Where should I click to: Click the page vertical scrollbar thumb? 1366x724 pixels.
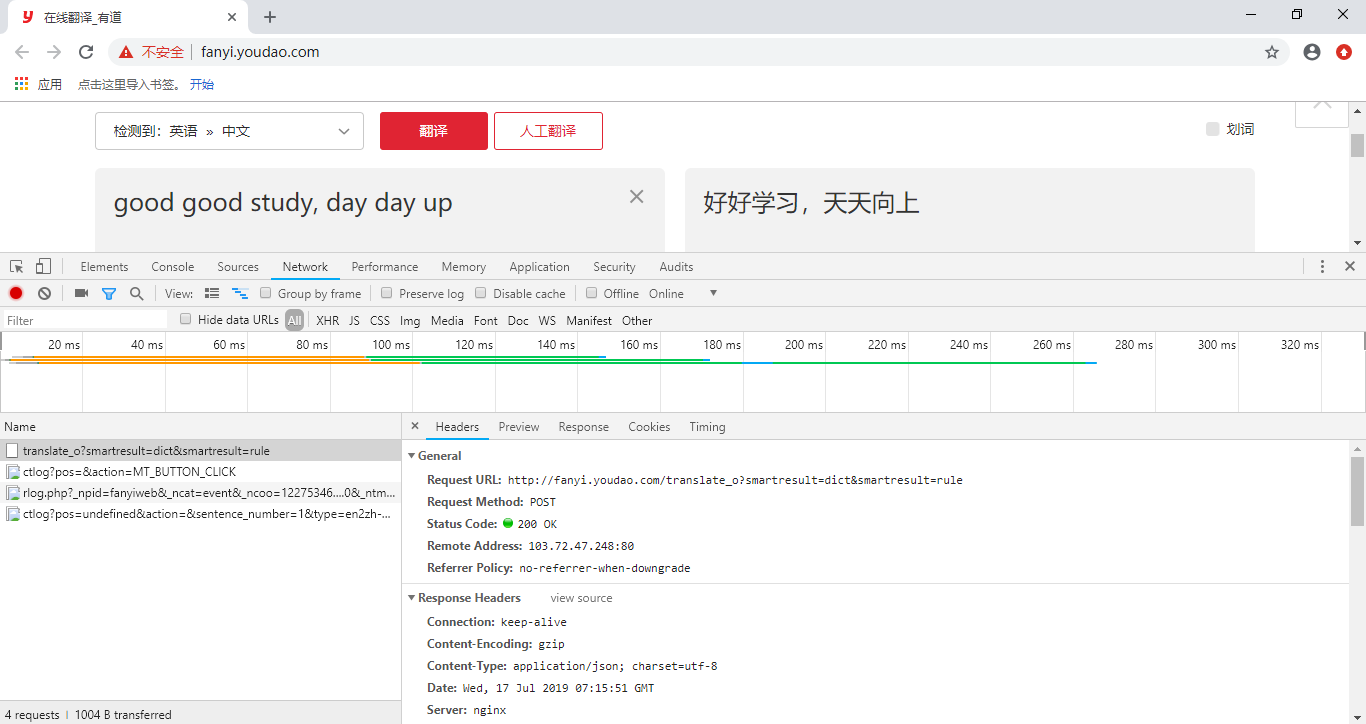[x=1357, y=145]
